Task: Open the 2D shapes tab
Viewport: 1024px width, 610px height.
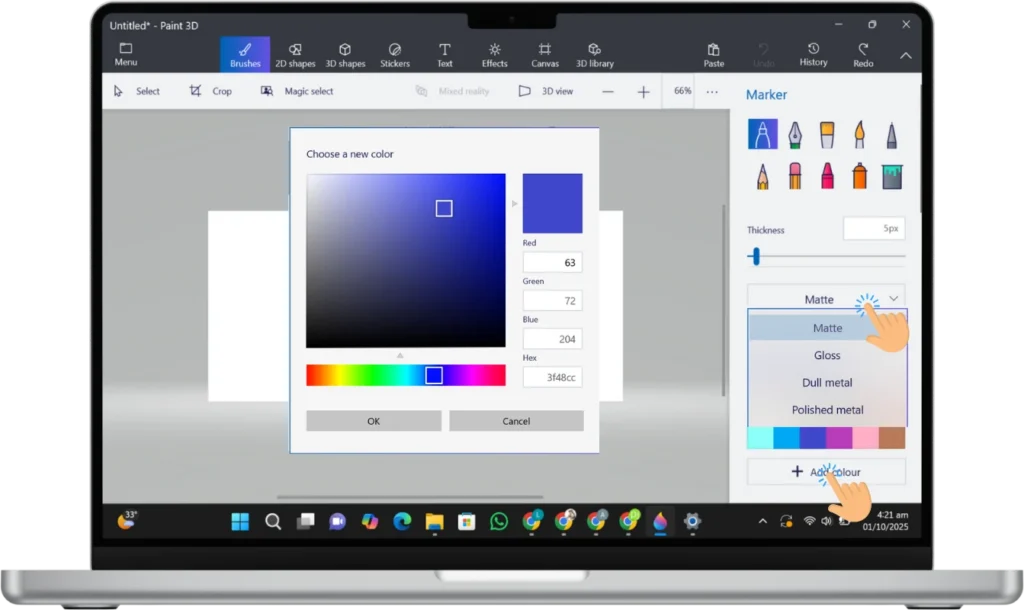Action: pos(295,53)
